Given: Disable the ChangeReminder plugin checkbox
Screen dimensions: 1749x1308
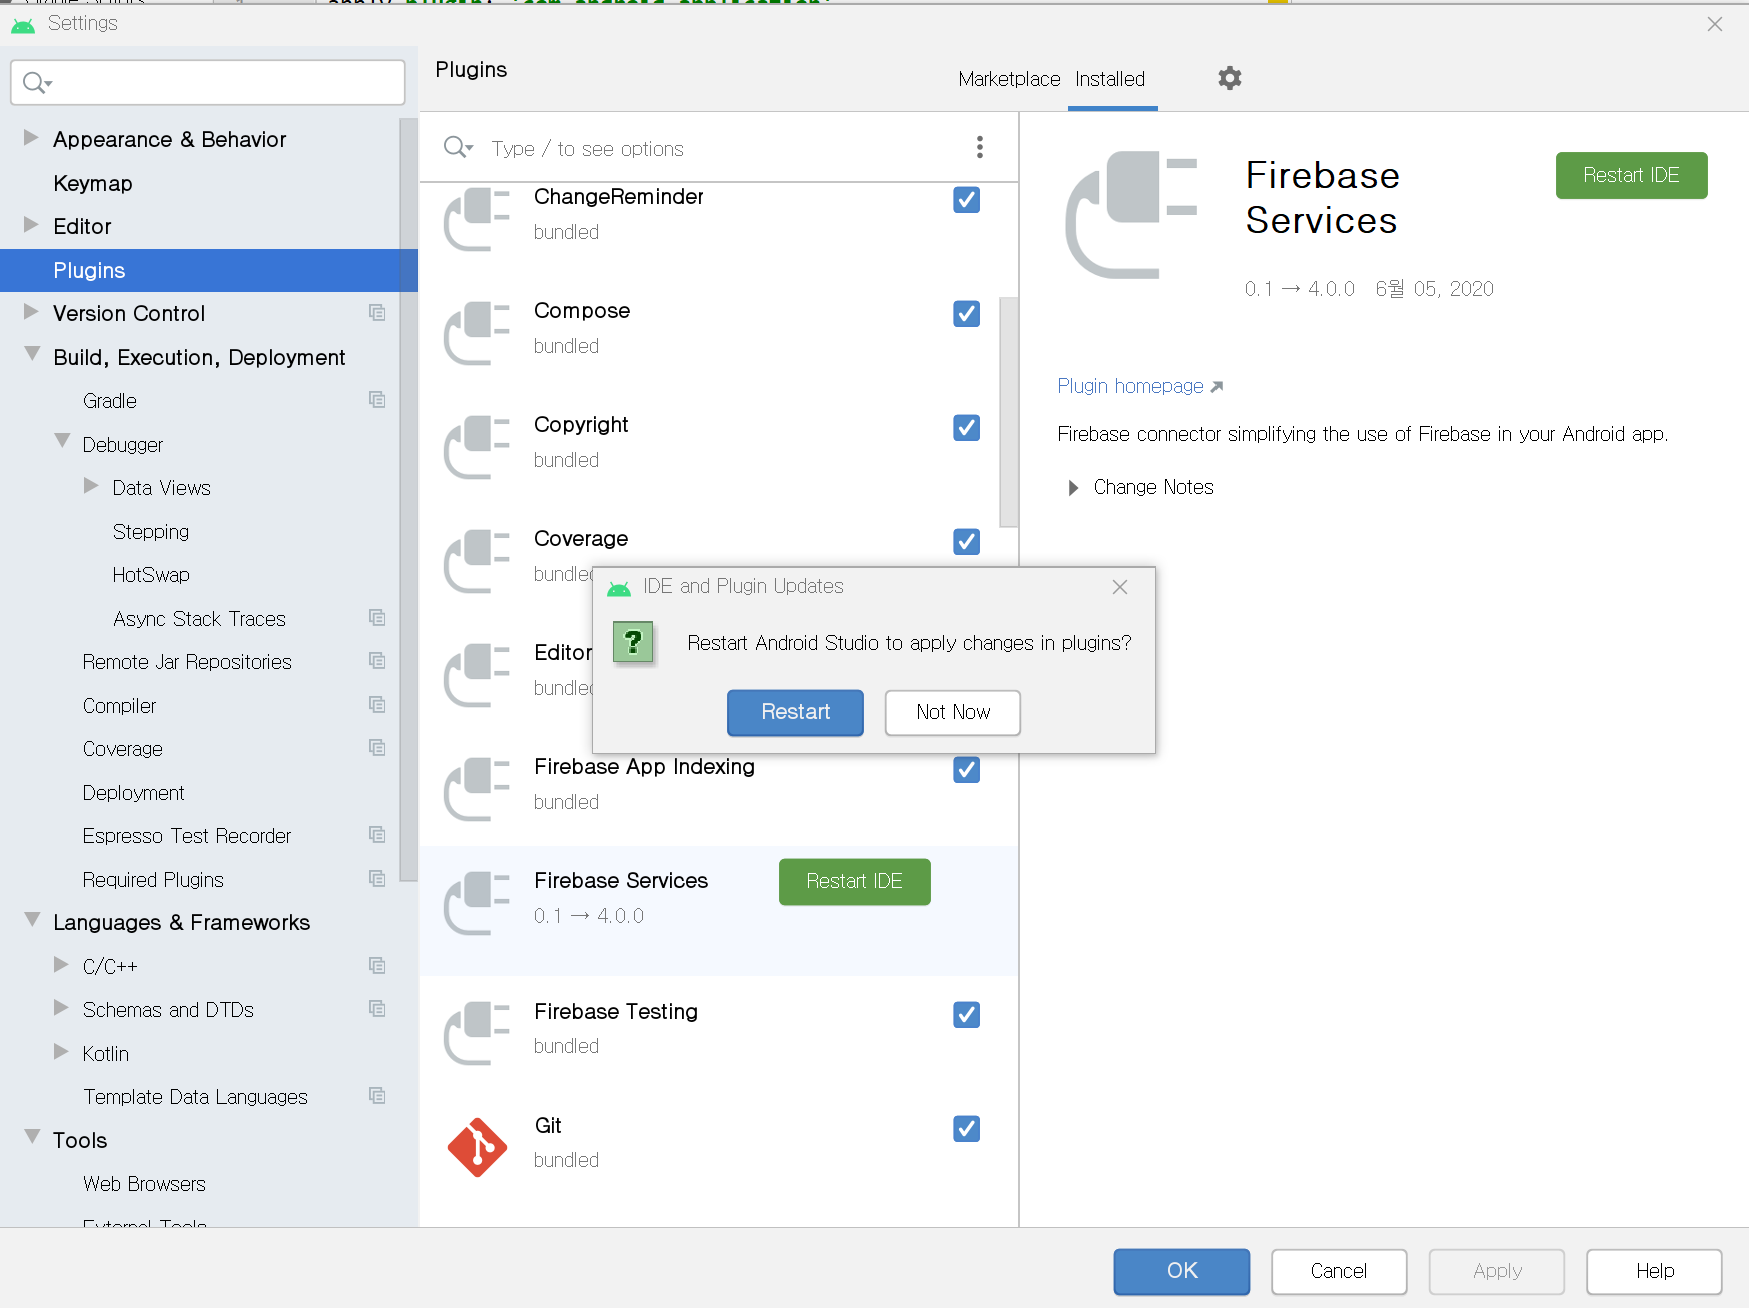Looking at the screenshot, I should tap(966, 200).
